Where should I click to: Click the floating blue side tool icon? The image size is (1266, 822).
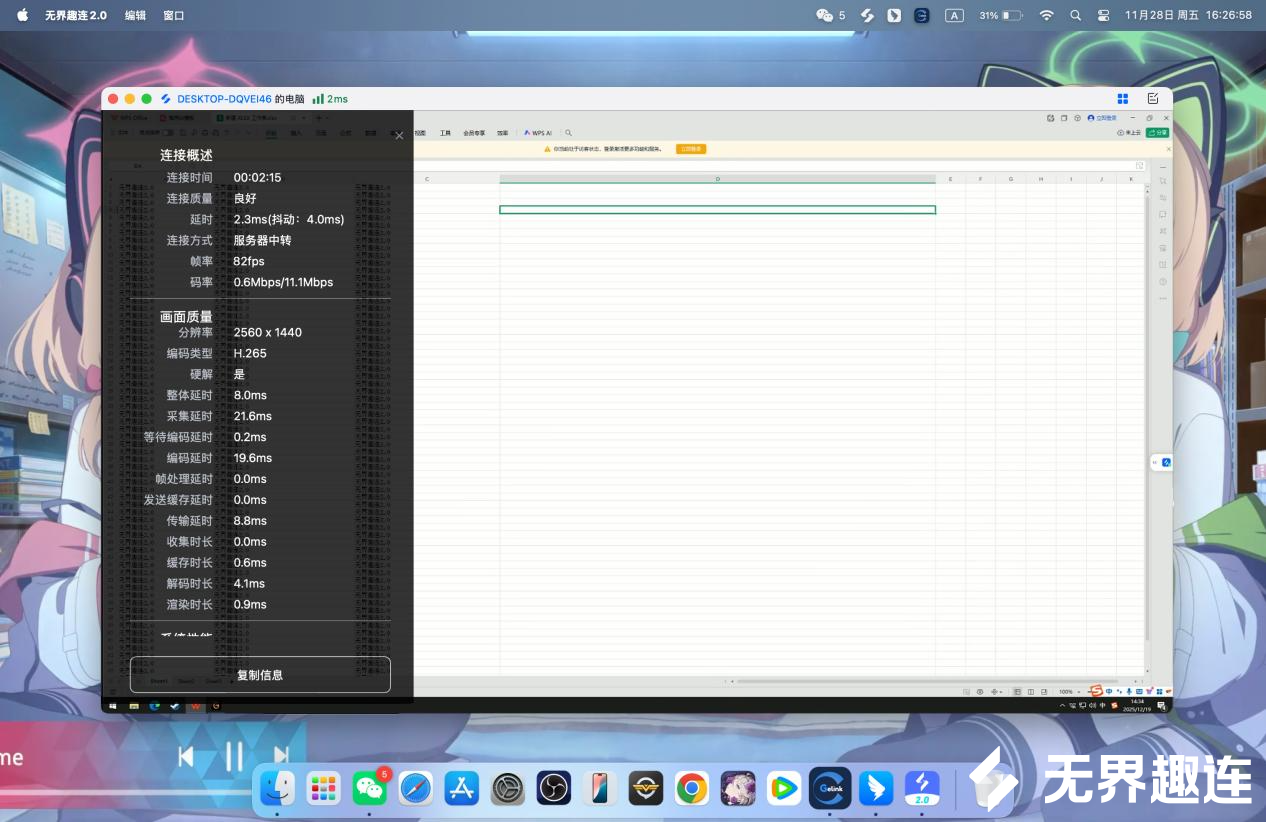[x=1165, y=462]
